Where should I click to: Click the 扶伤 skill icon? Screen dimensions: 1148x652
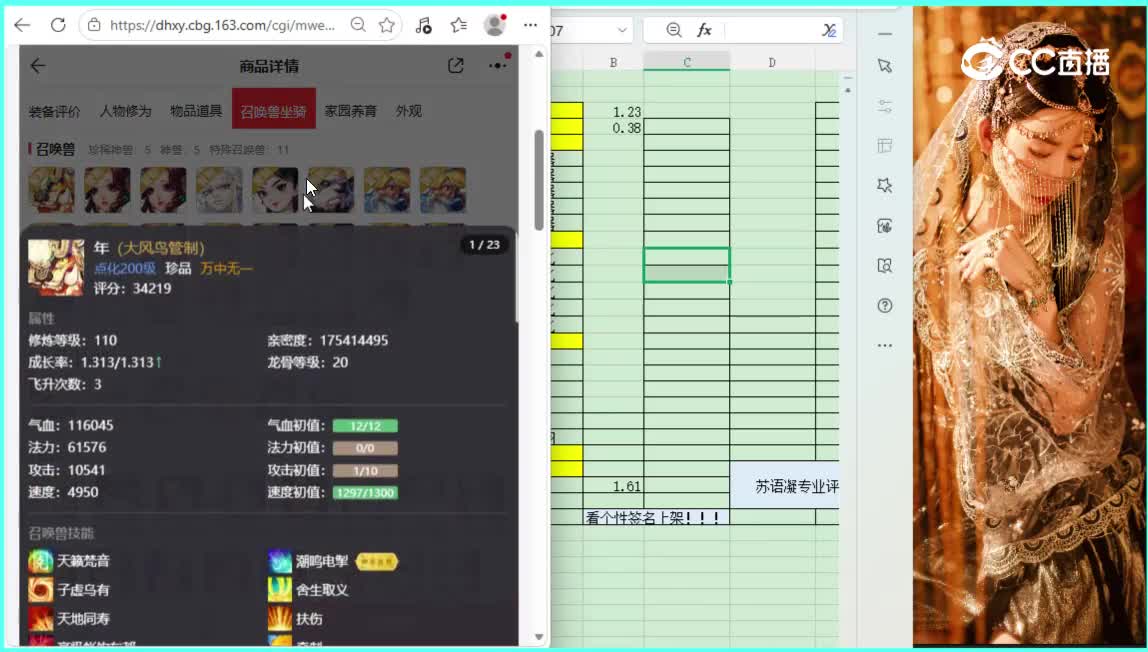[280, 619]
